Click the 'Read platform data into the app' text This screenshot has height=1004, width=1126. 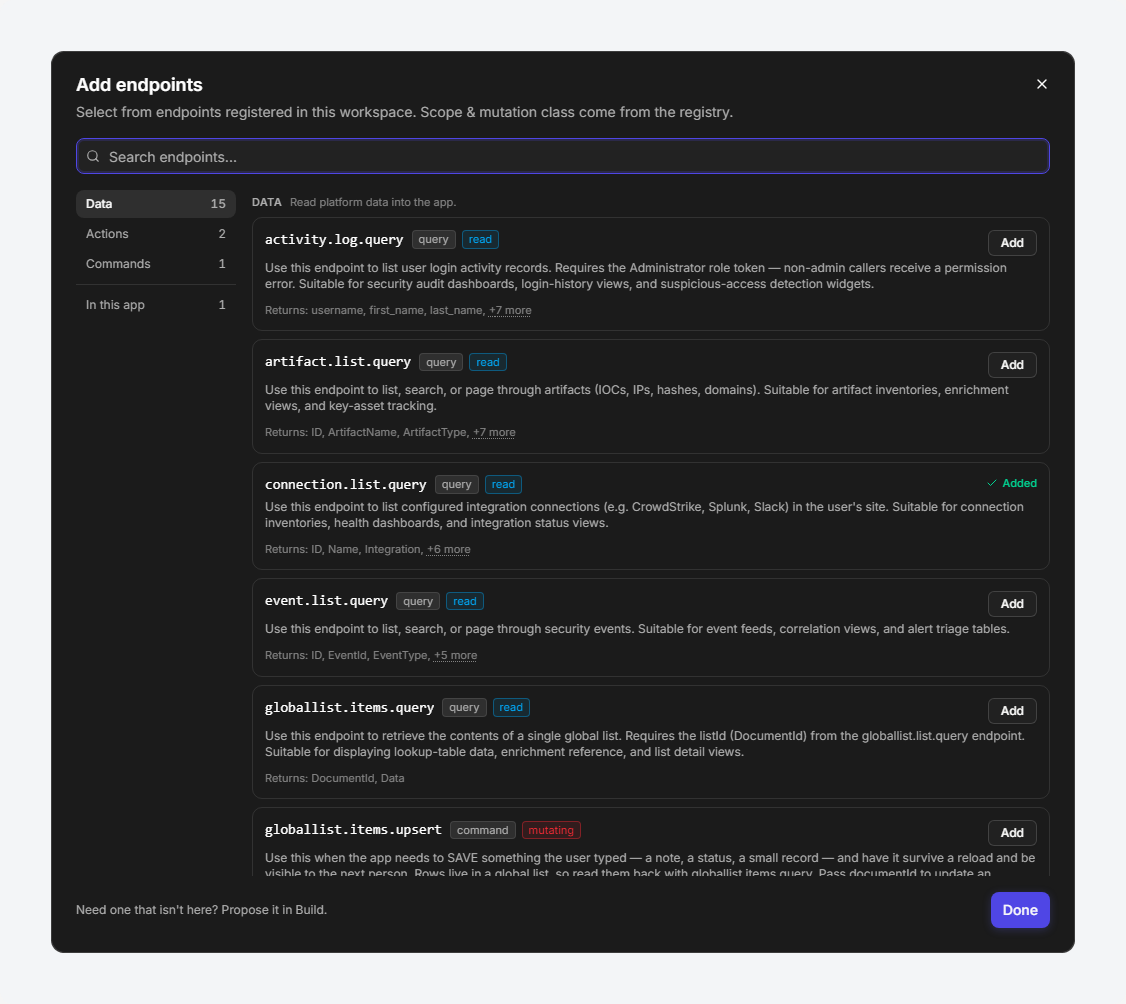pyautogui.click(x=373, y=203)
